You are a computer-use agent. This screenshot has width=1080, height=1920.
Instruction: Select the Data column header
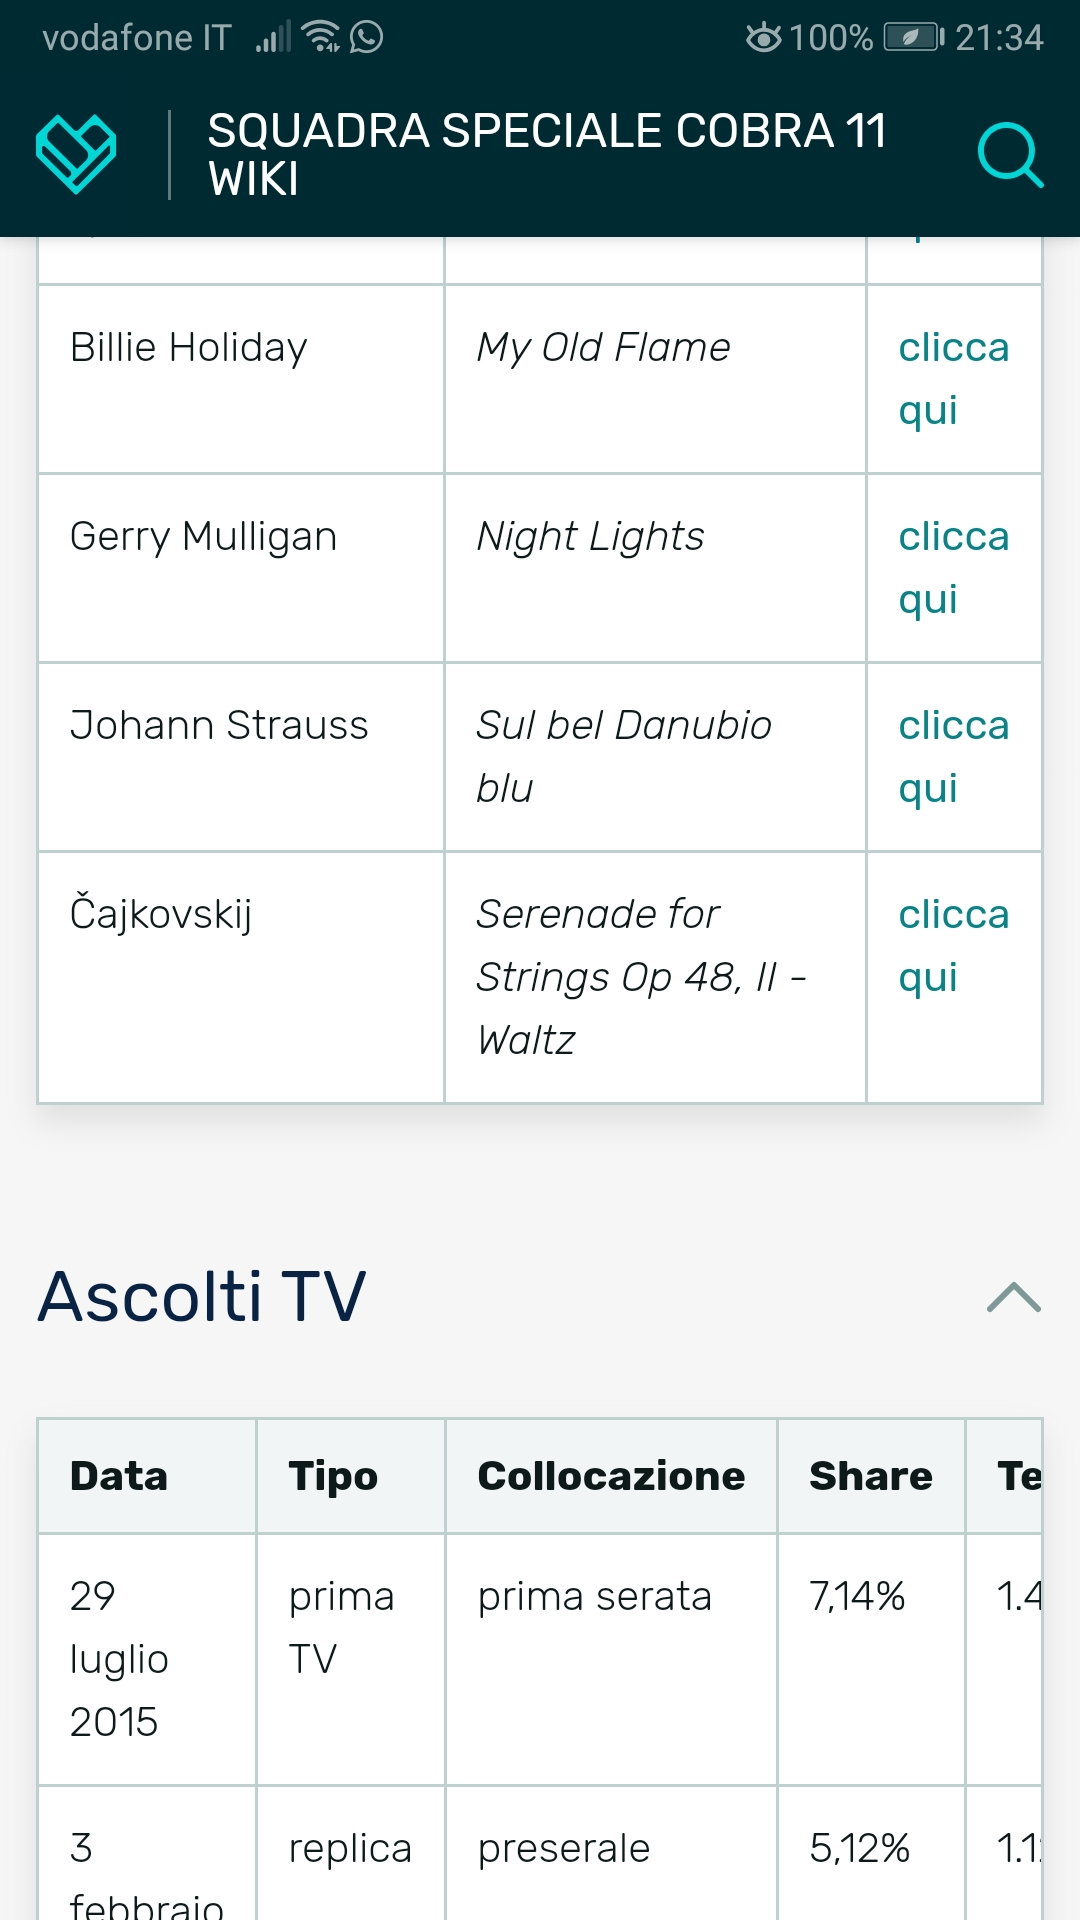(119, 1476)
